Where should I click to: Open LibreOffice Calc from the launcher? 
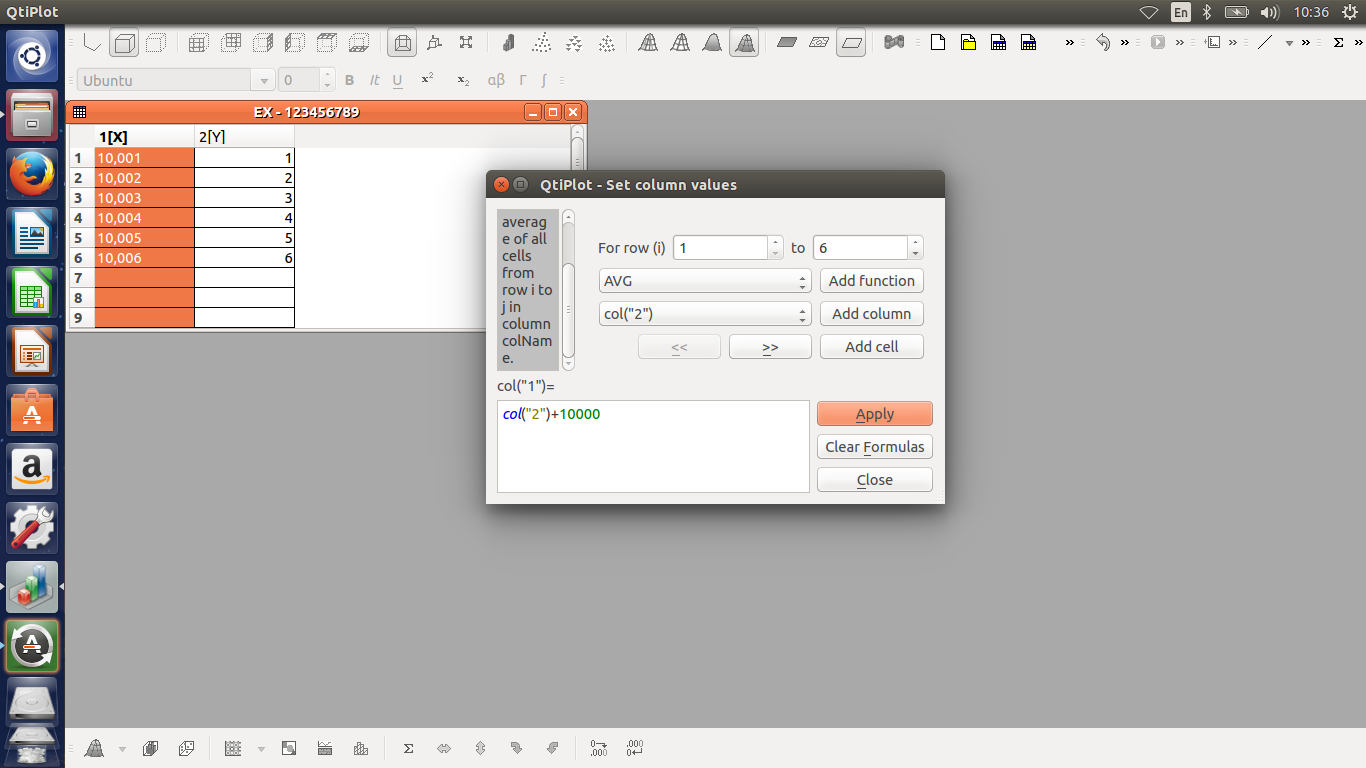[x=33, y=294]
